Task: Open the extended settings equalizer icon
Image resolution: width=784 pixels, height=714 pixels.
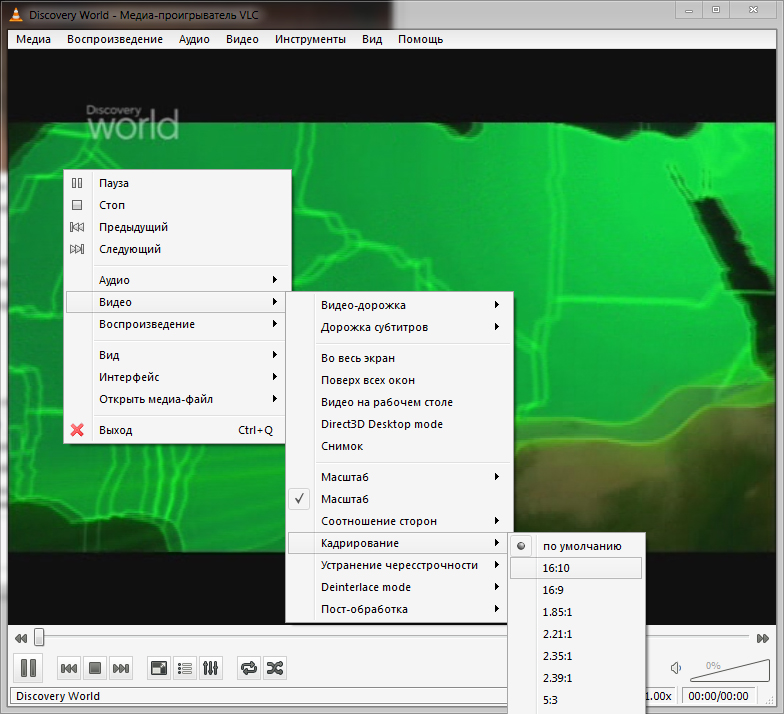Action: 210,668
